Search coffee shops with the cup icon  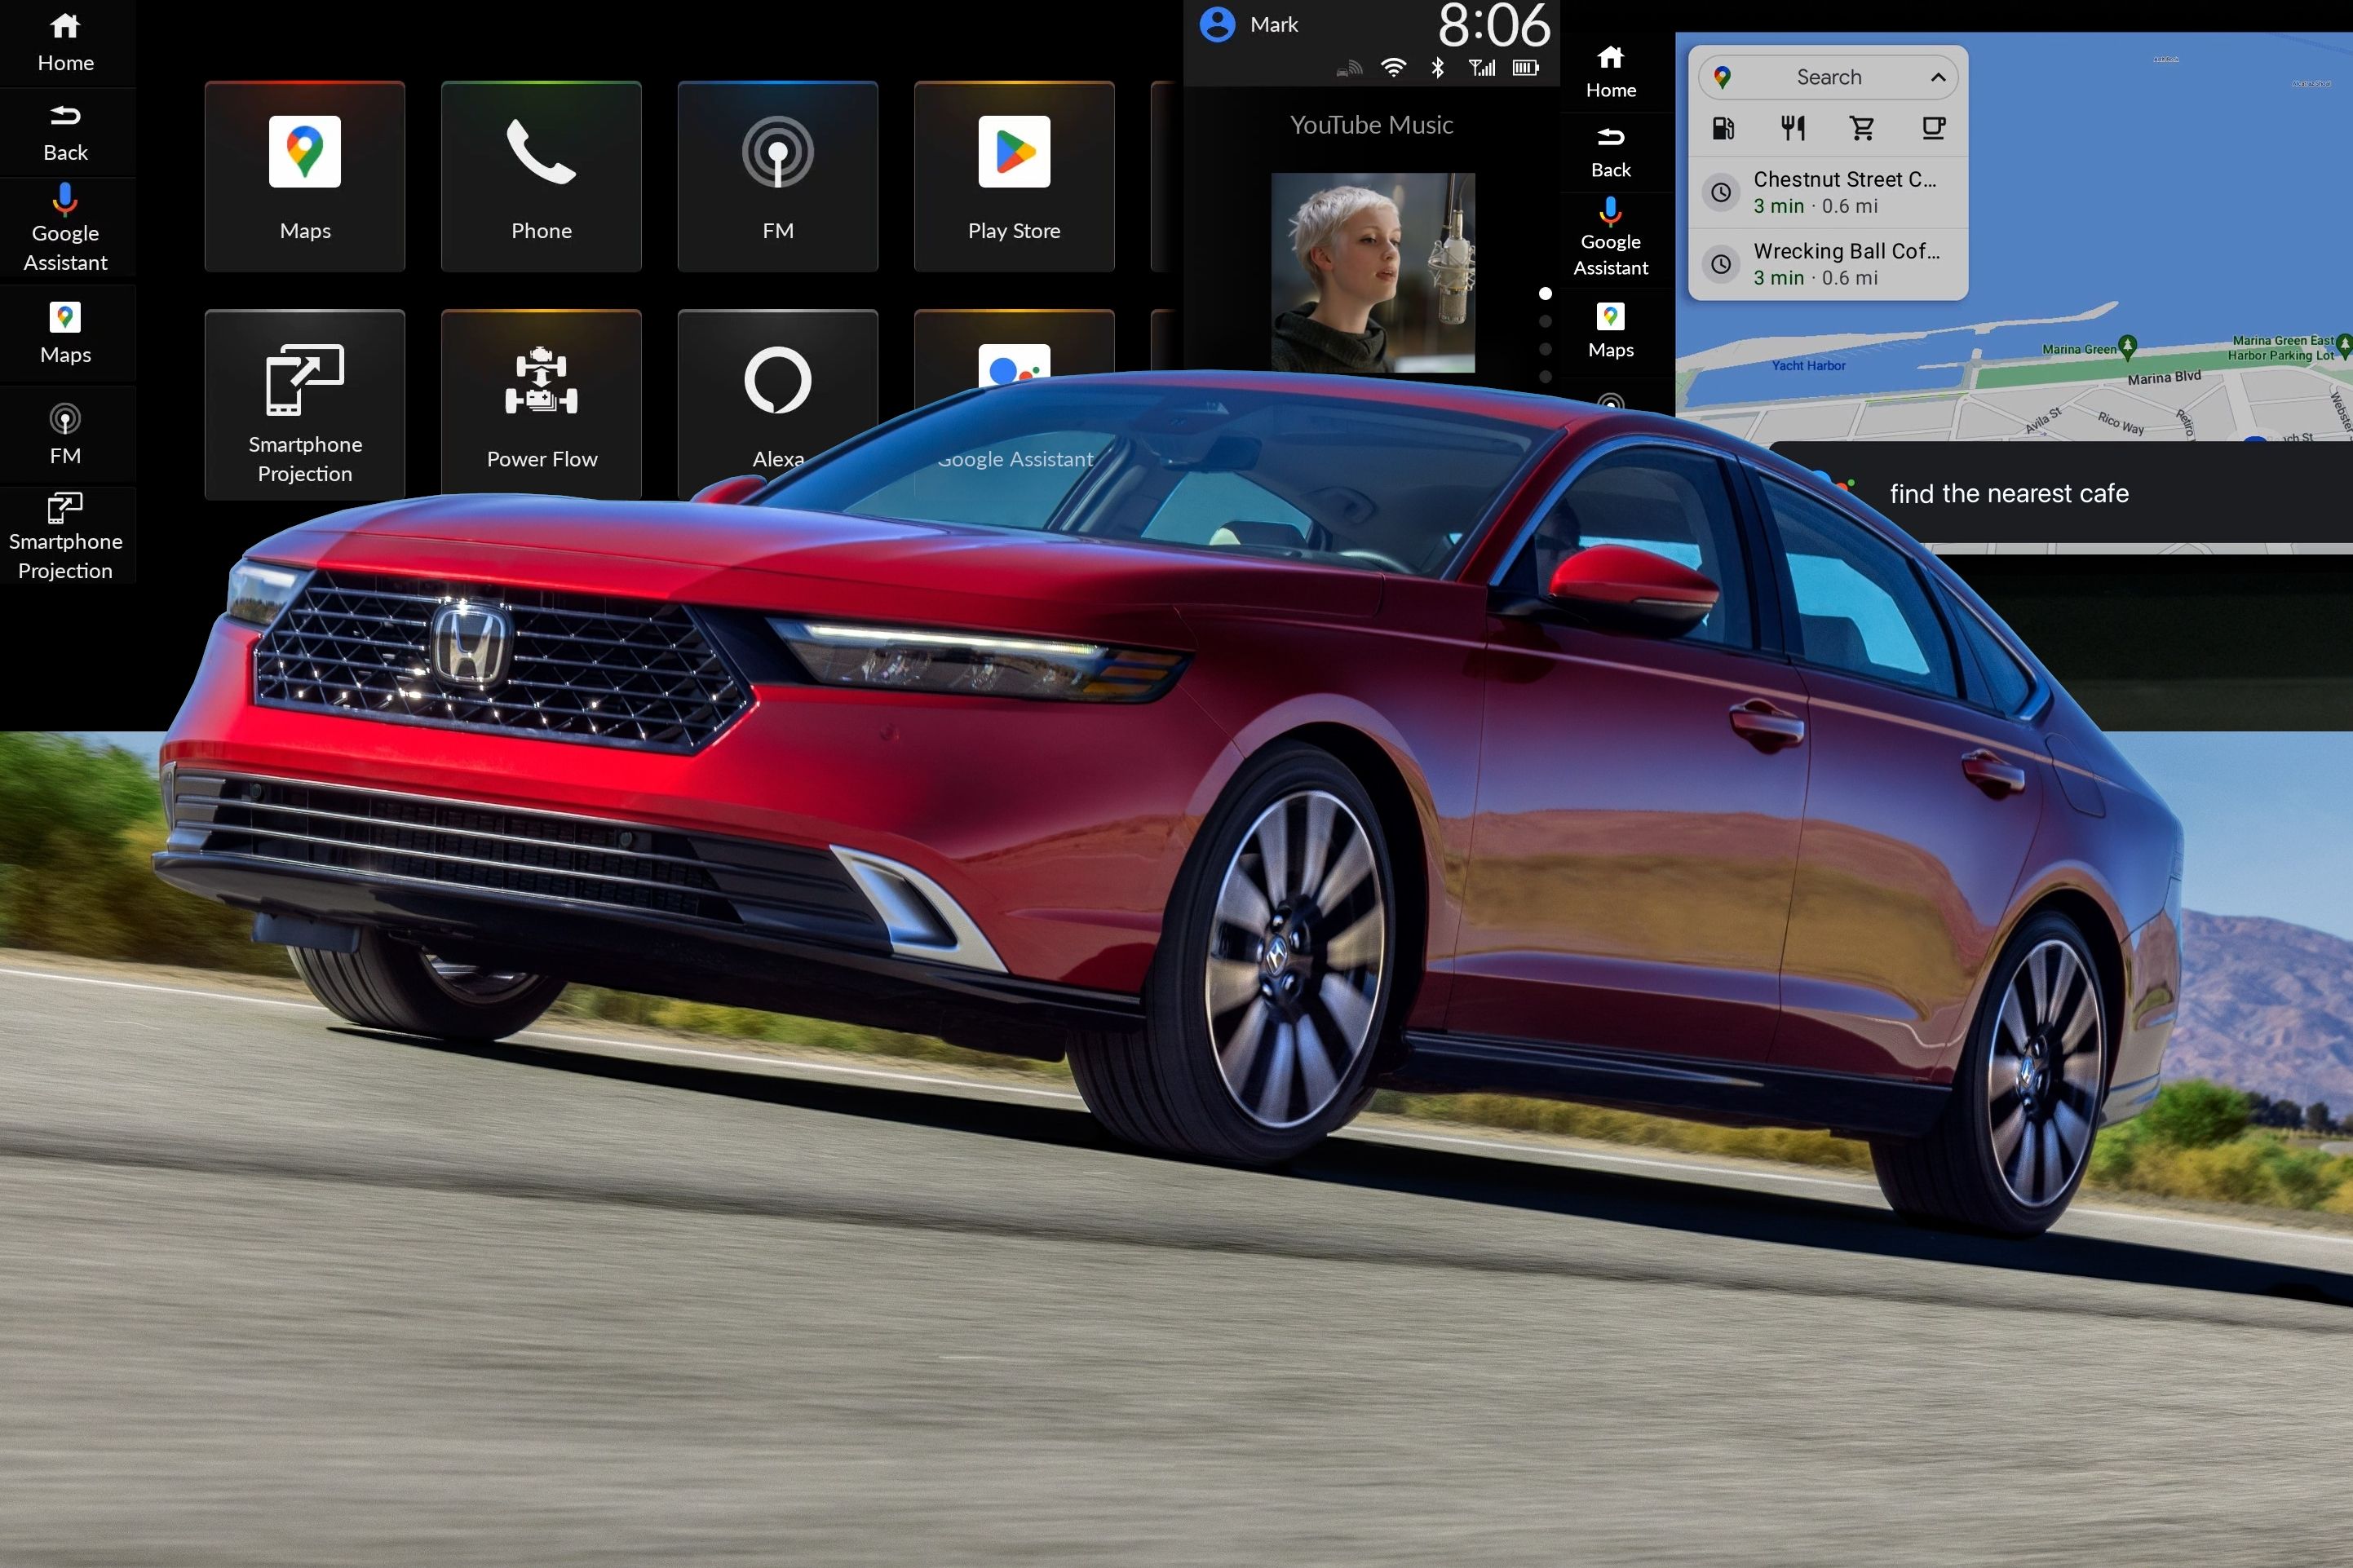[x=1933, y=128]
